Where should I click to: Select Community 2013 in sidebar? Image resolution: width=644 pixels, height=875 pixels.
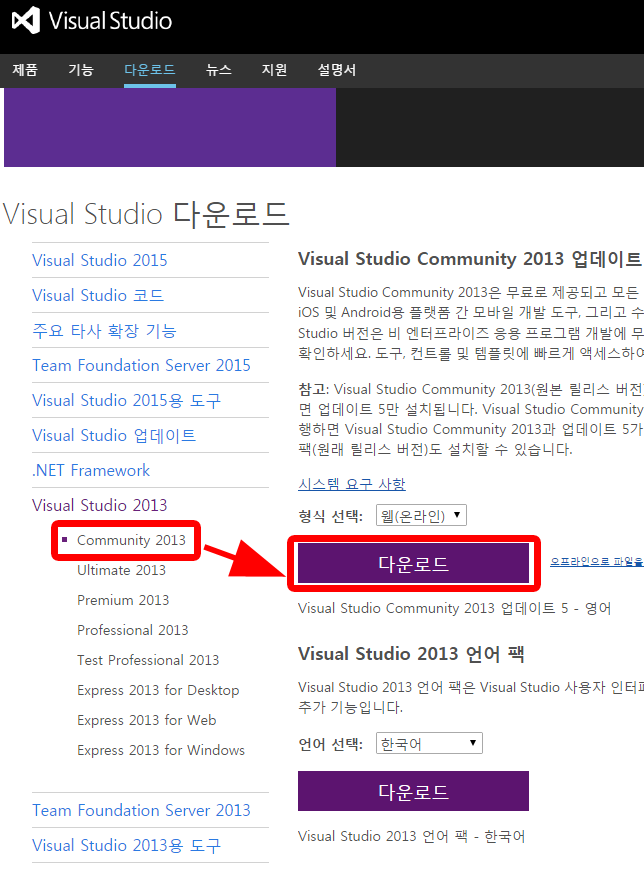[x=131, y=540]
